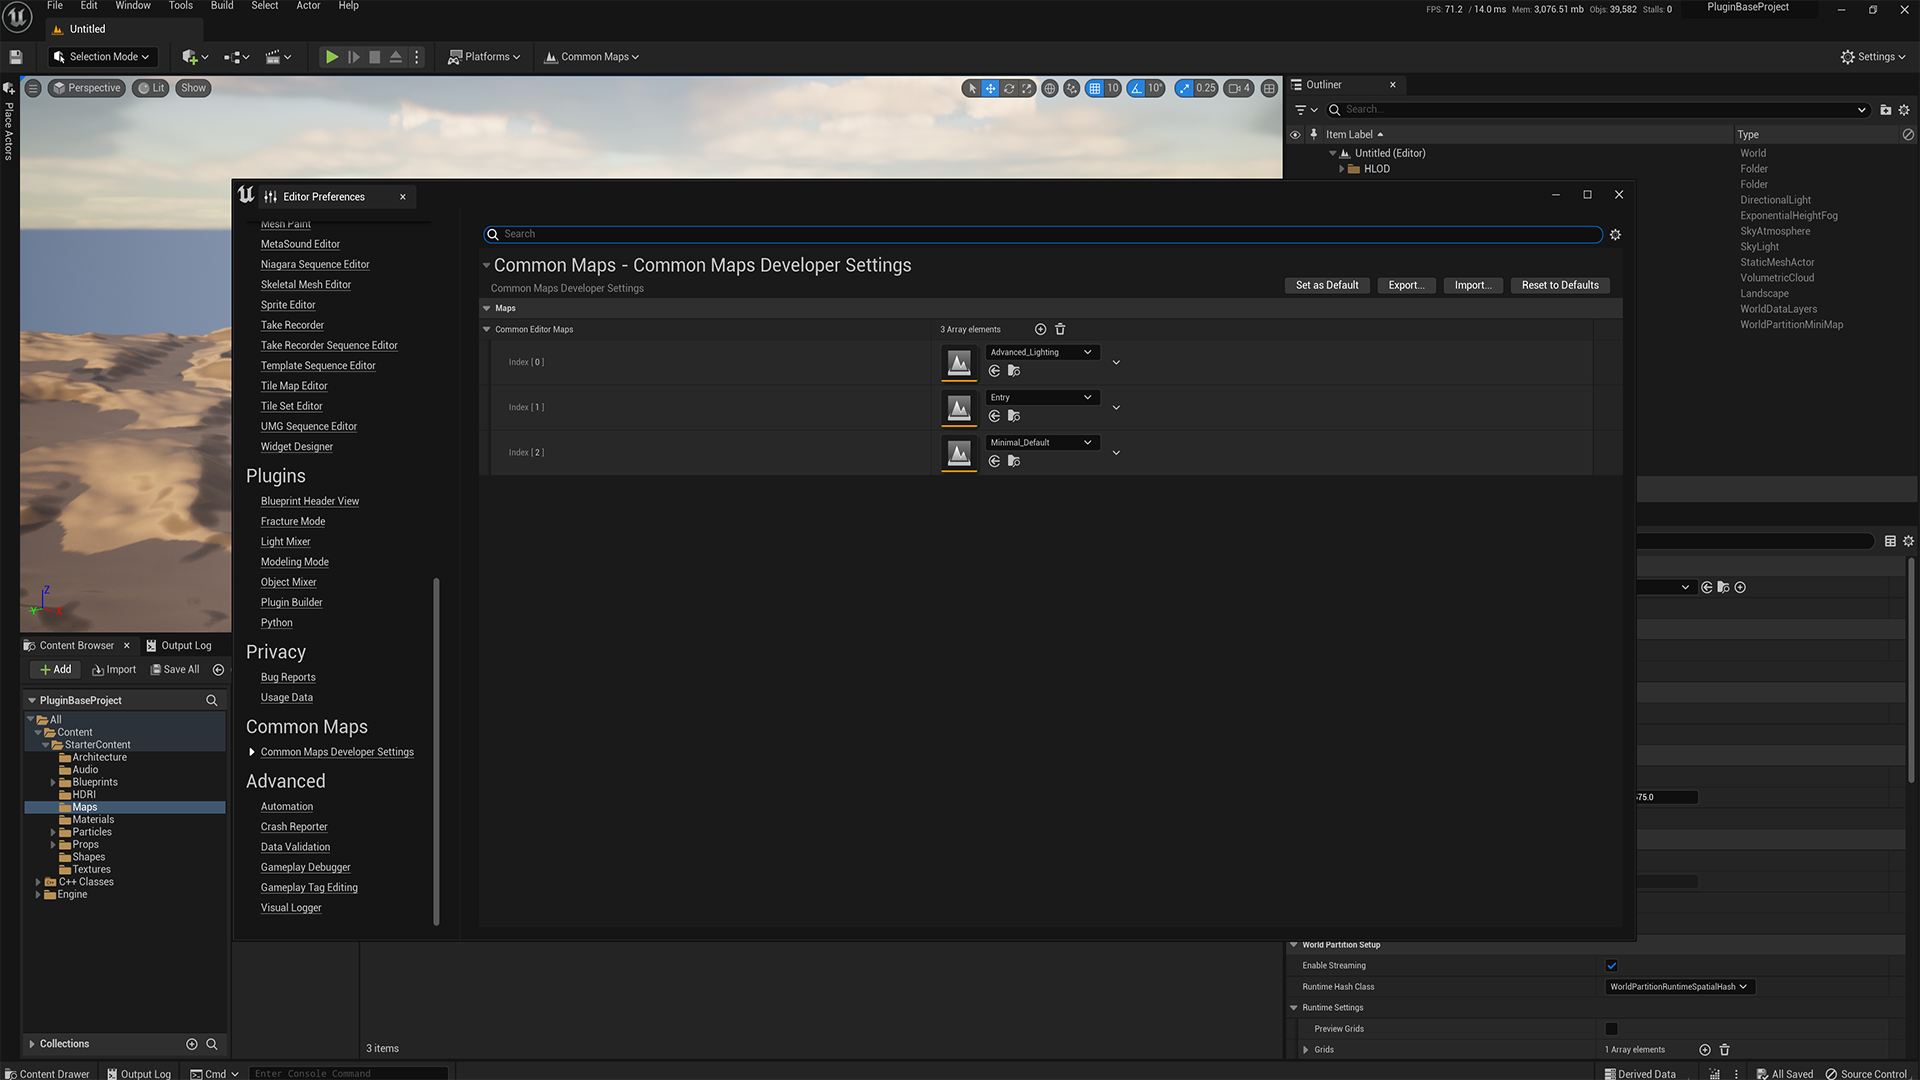Open the Build menu
1920x1080 pixels.
[x=222, y=6]
